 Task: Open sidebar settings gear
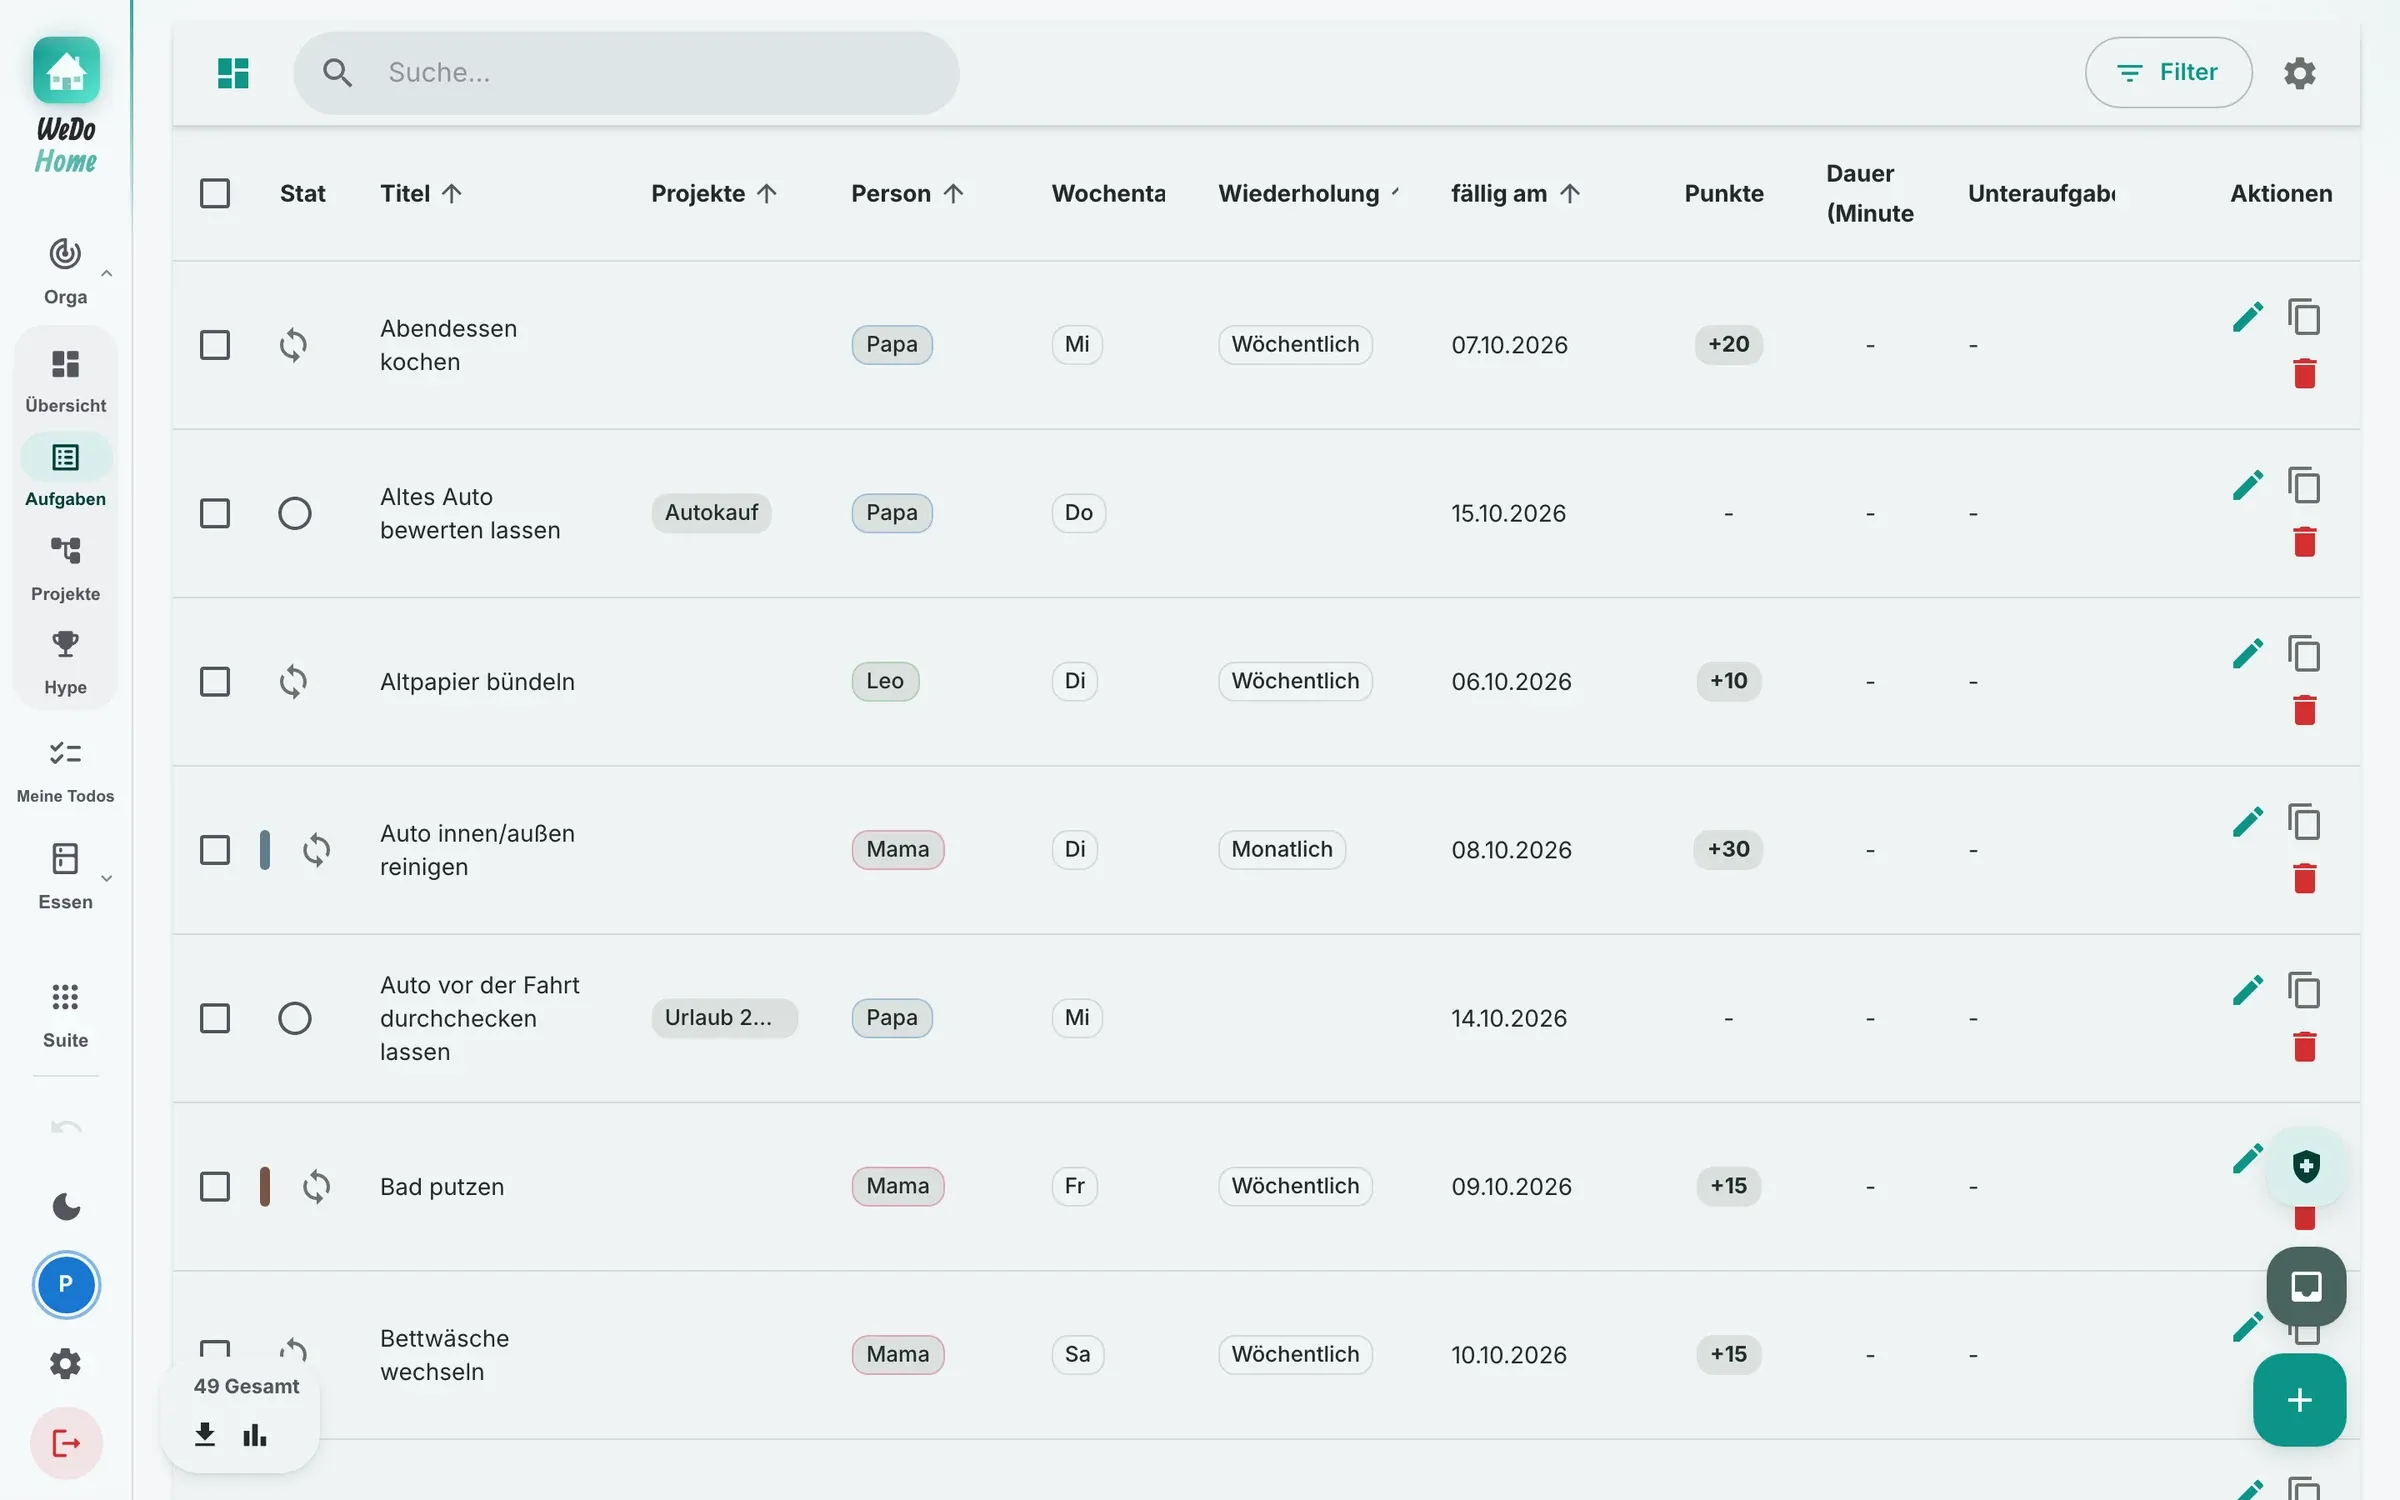66,1363
